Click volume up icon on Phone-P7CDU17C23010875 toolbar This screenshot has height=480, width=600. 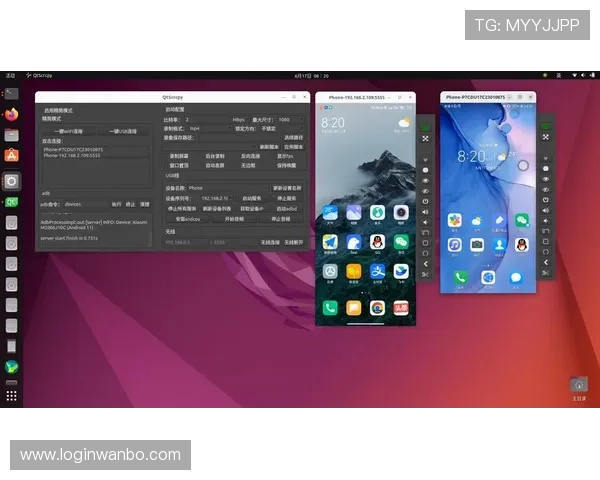(x=546, y=210)
